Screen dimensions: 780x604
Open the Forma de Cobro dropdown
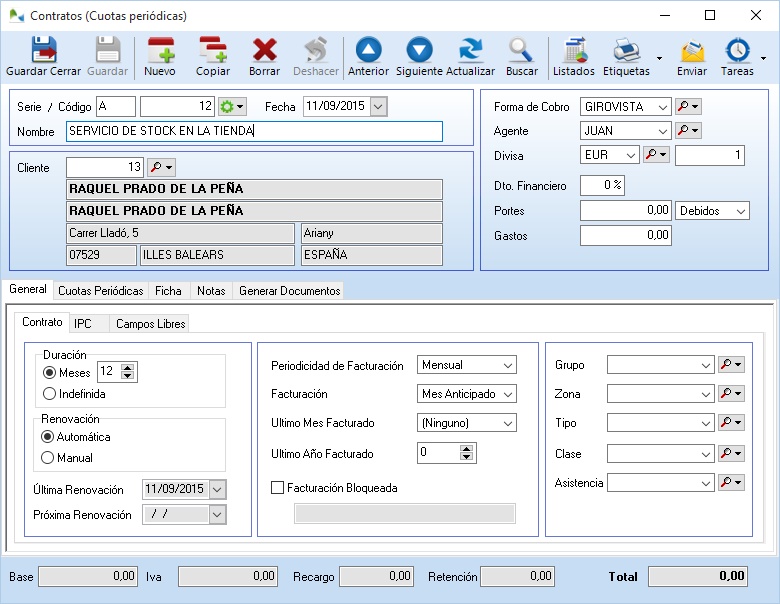(x=662, y=107)
